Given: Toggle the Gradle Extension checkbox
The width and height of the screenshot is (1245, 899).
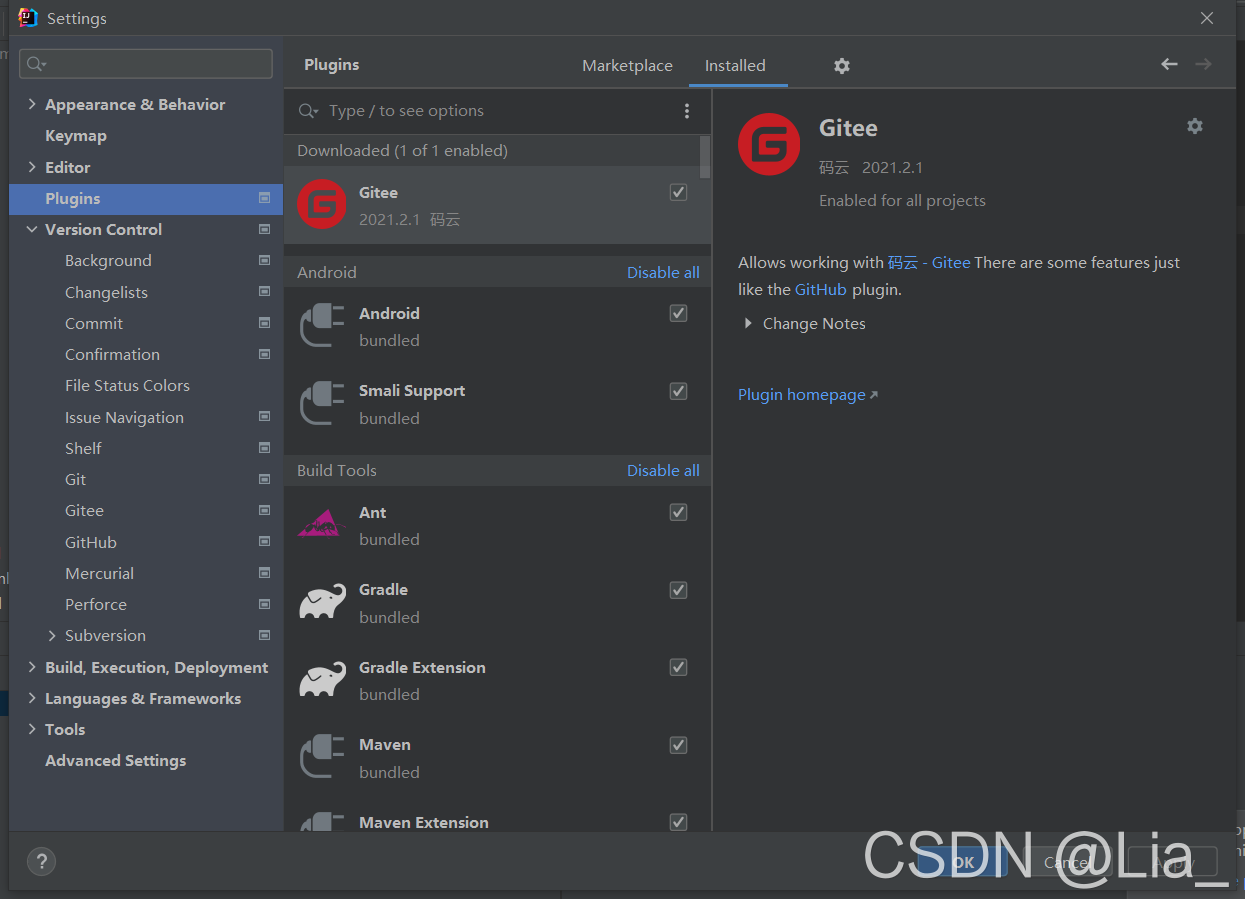Looking at the screenshot, I should 678,667.
